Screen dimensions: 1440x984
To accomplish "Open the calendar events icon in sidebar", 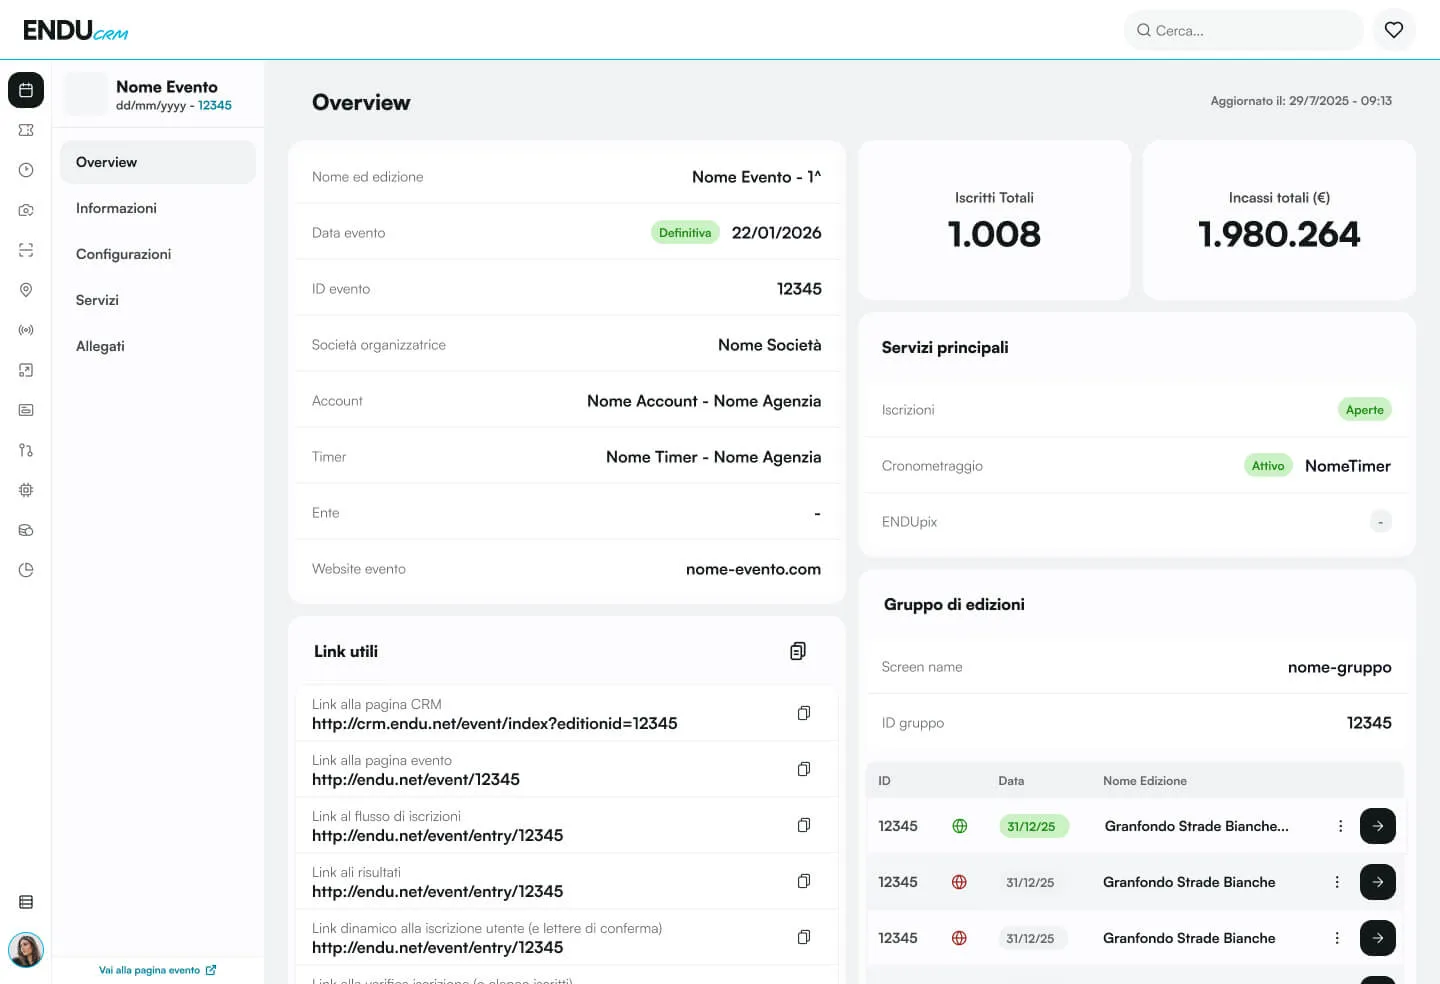I will [x=26, y=90].
